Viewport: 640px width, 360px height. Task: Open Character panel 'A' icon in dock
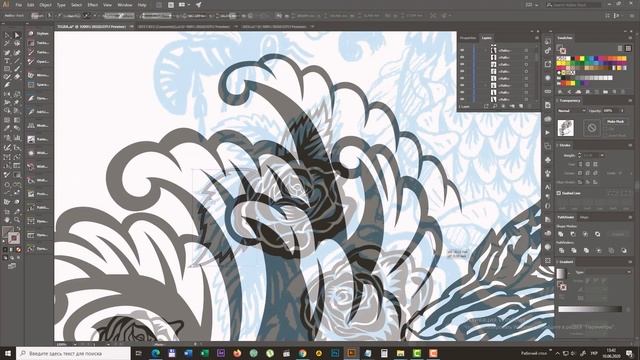[x=548, y=187]
